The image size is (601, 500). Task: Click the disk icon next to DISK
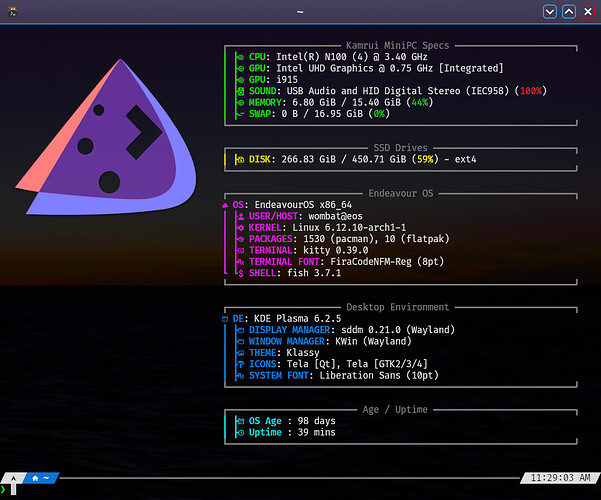click(x=240, y=158)
